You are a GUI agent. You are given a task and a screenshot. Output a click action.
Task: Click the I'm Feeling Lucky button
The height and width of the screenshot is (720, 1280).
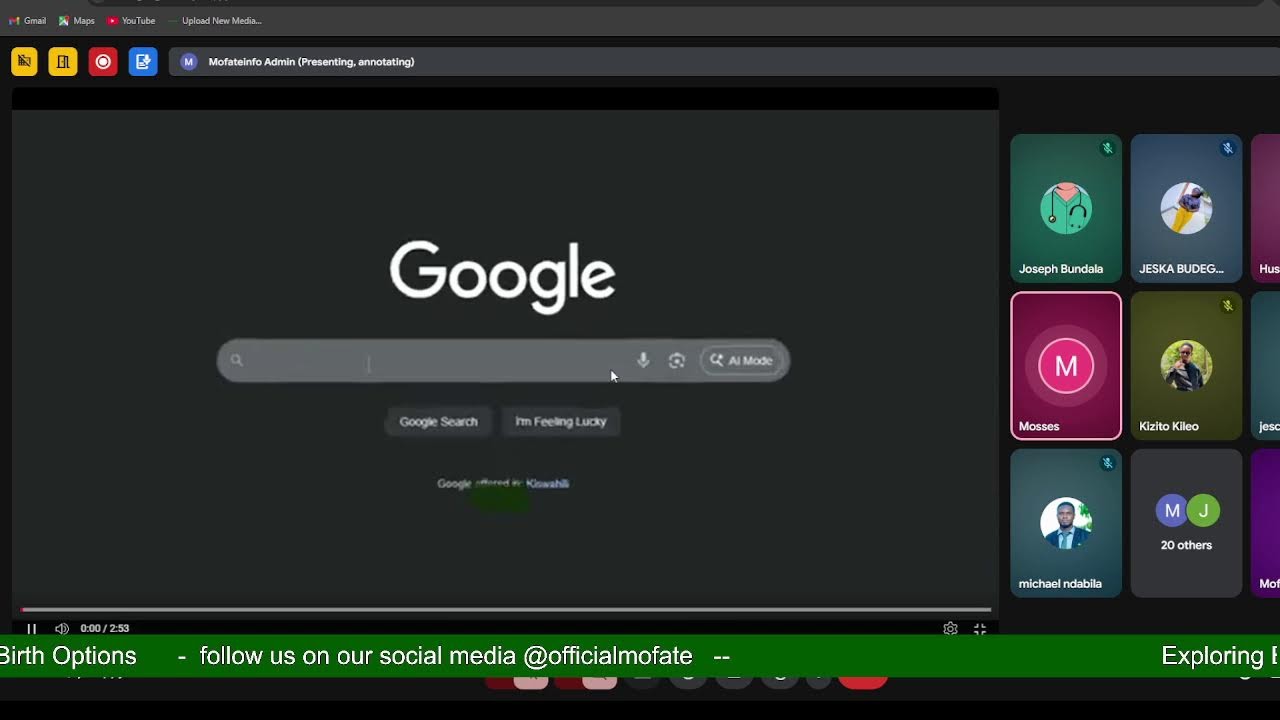[x=561, y=421]
